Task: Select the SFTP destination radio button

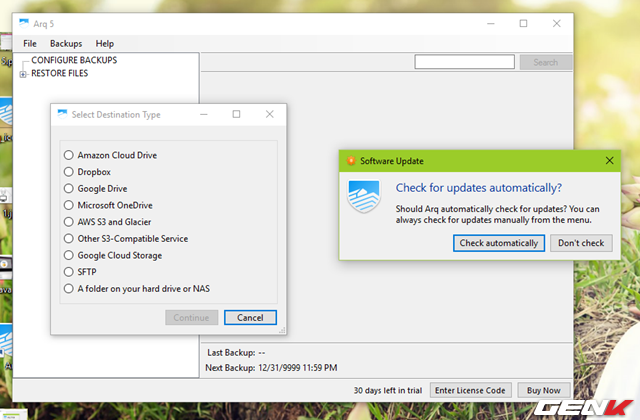Action: (x=69, y=272)
